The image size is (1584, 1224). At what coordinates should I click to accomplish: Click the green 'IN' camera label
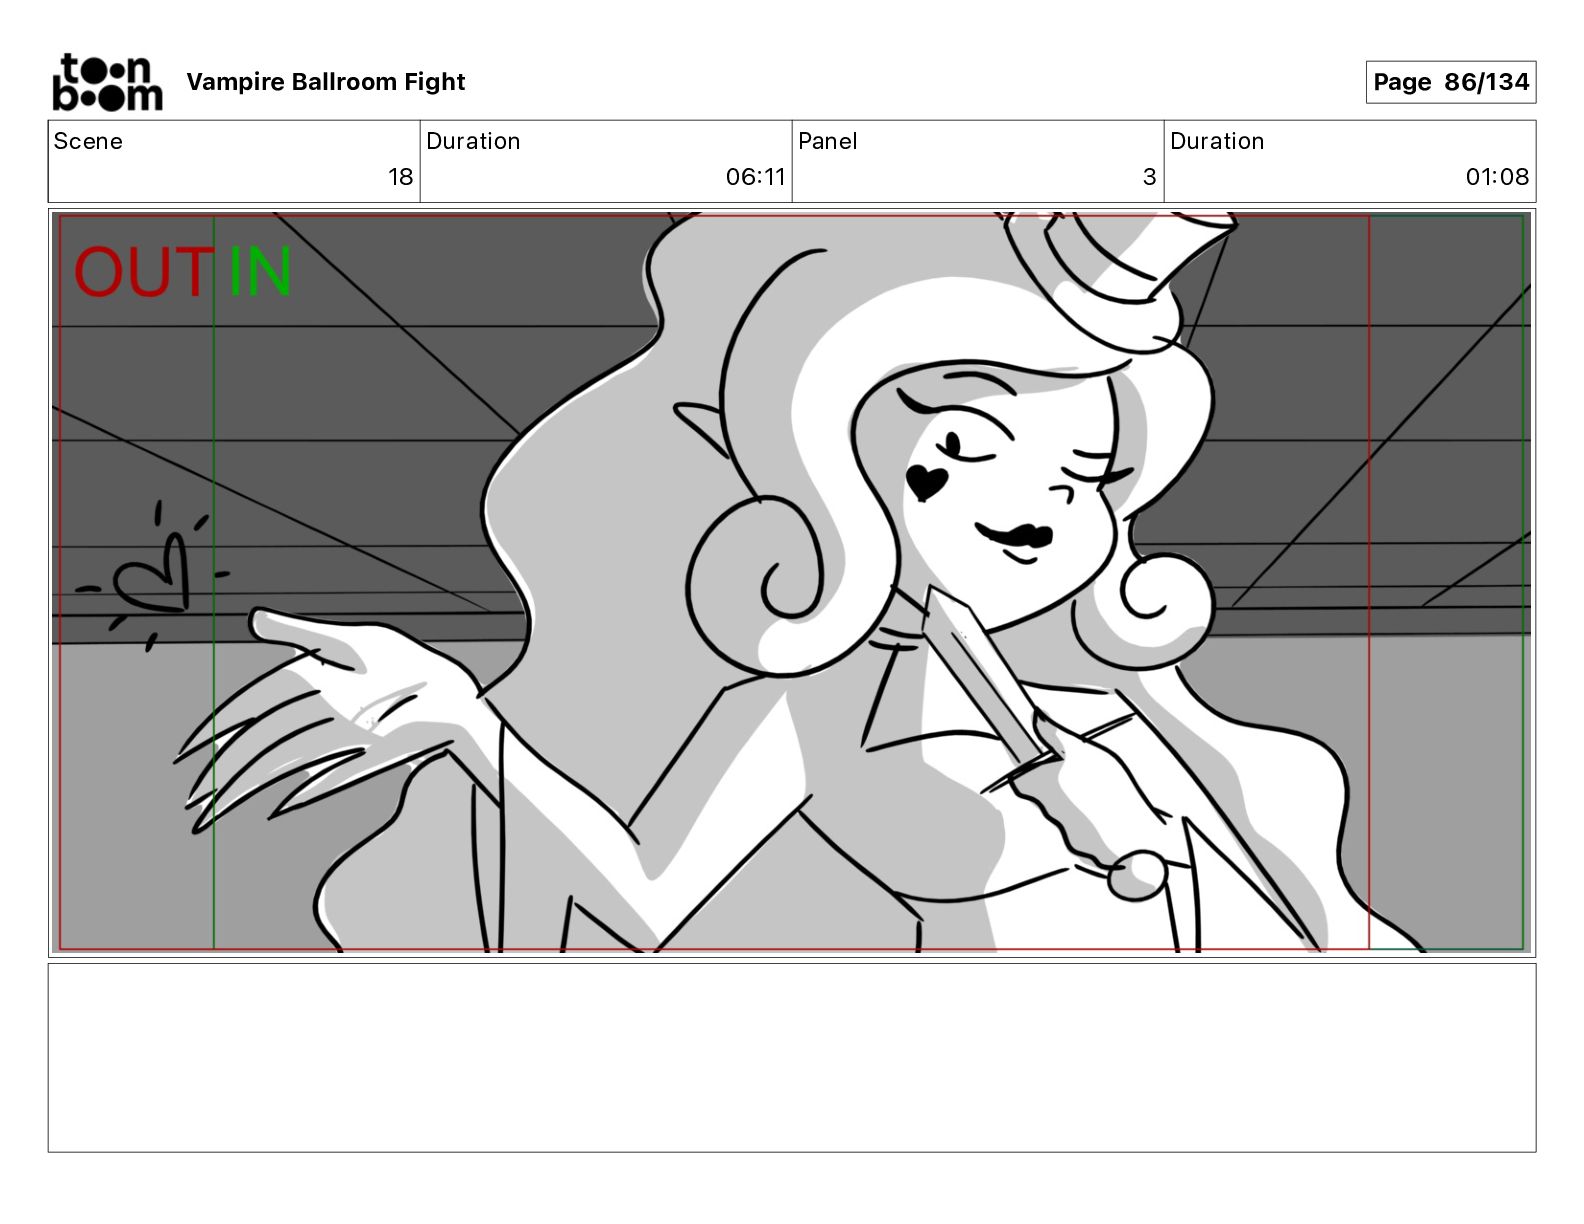[259, 272]
